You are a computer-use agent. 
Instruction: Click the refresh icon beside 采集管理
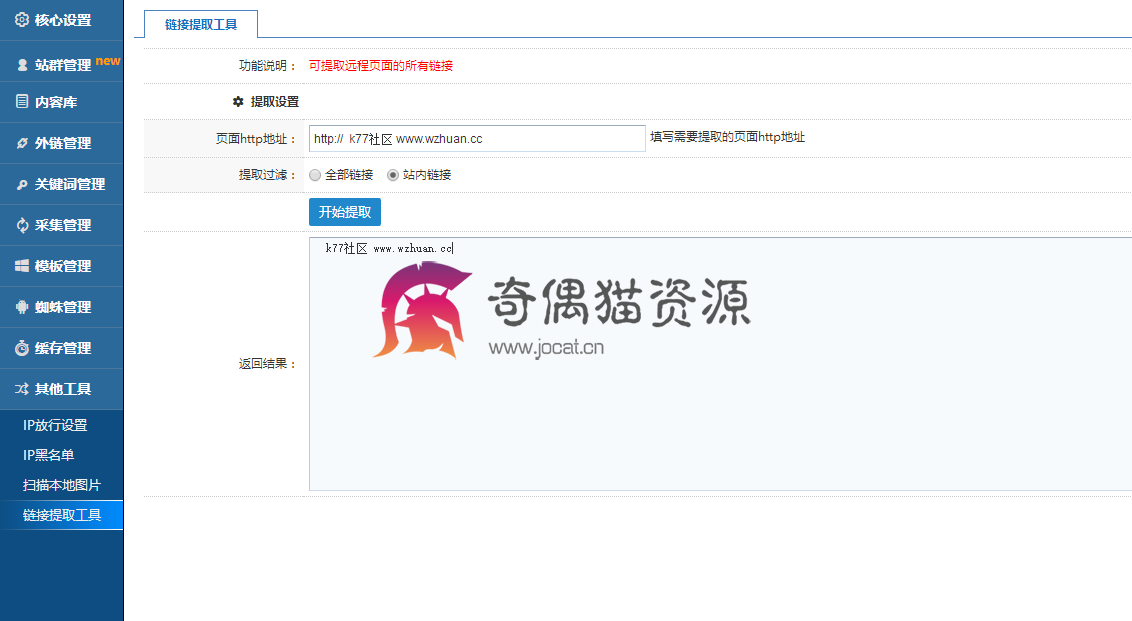[22, 225]
